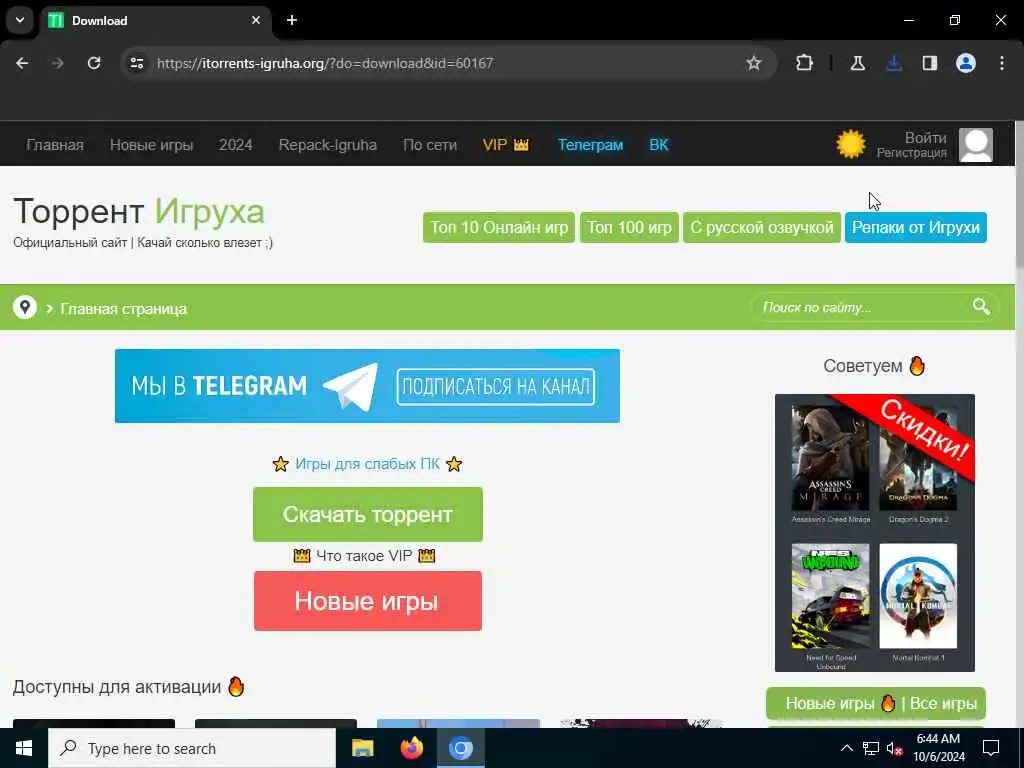Click the location pin icon in breadcrumb
Image resolution: width=1024 pixels, height=768 pixels.
25,307
